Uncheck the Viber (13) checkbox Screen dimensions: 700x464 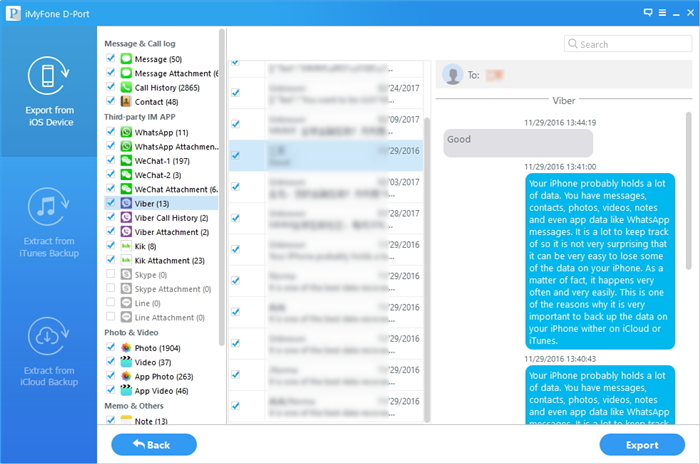[x=111, y=203]
